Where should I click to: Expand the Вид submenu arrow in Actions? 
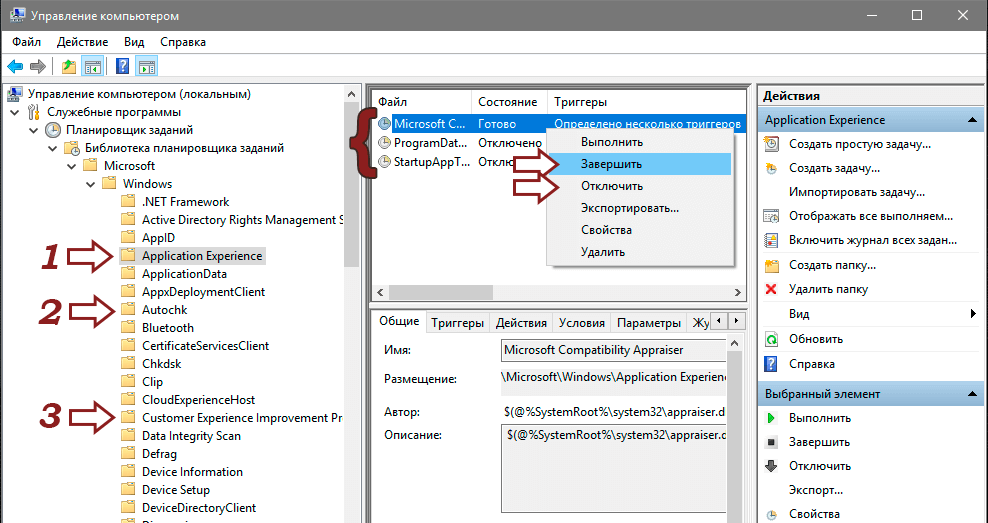(973, 314)
